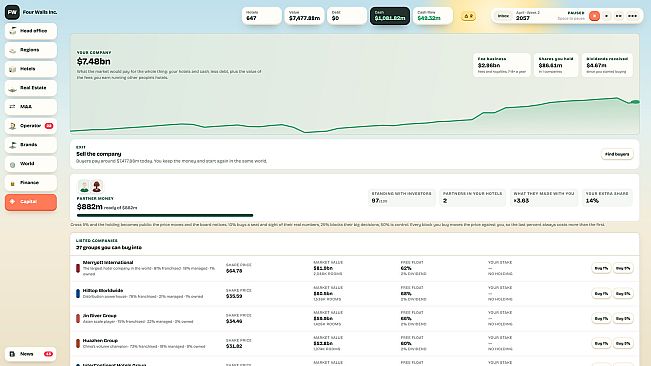
Task: Open the Inbox button
Action: point(503,16)
